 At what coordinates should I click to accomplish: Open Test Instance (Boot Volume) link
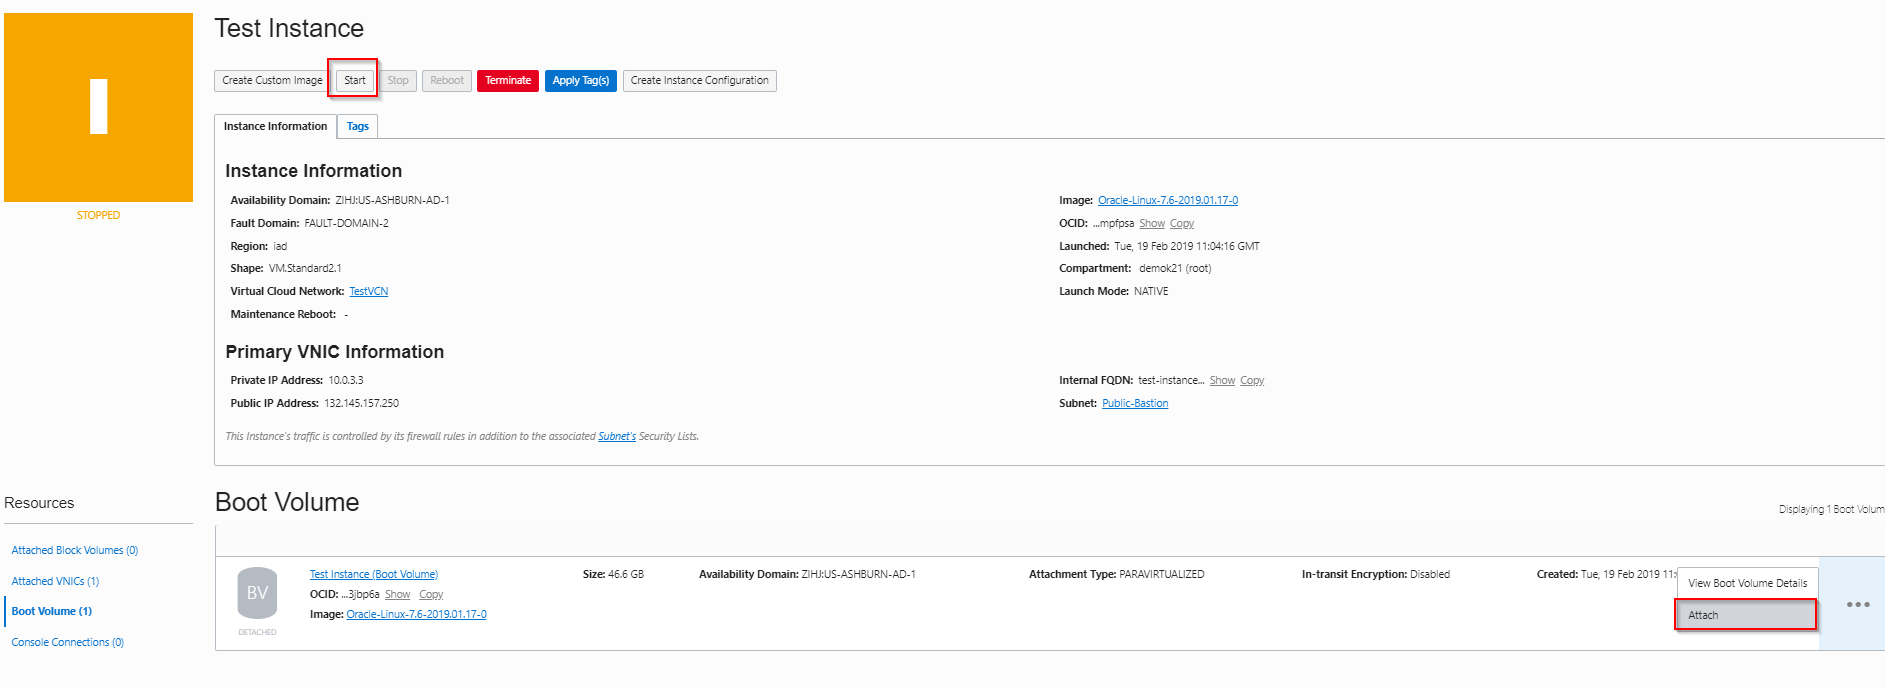373,575
